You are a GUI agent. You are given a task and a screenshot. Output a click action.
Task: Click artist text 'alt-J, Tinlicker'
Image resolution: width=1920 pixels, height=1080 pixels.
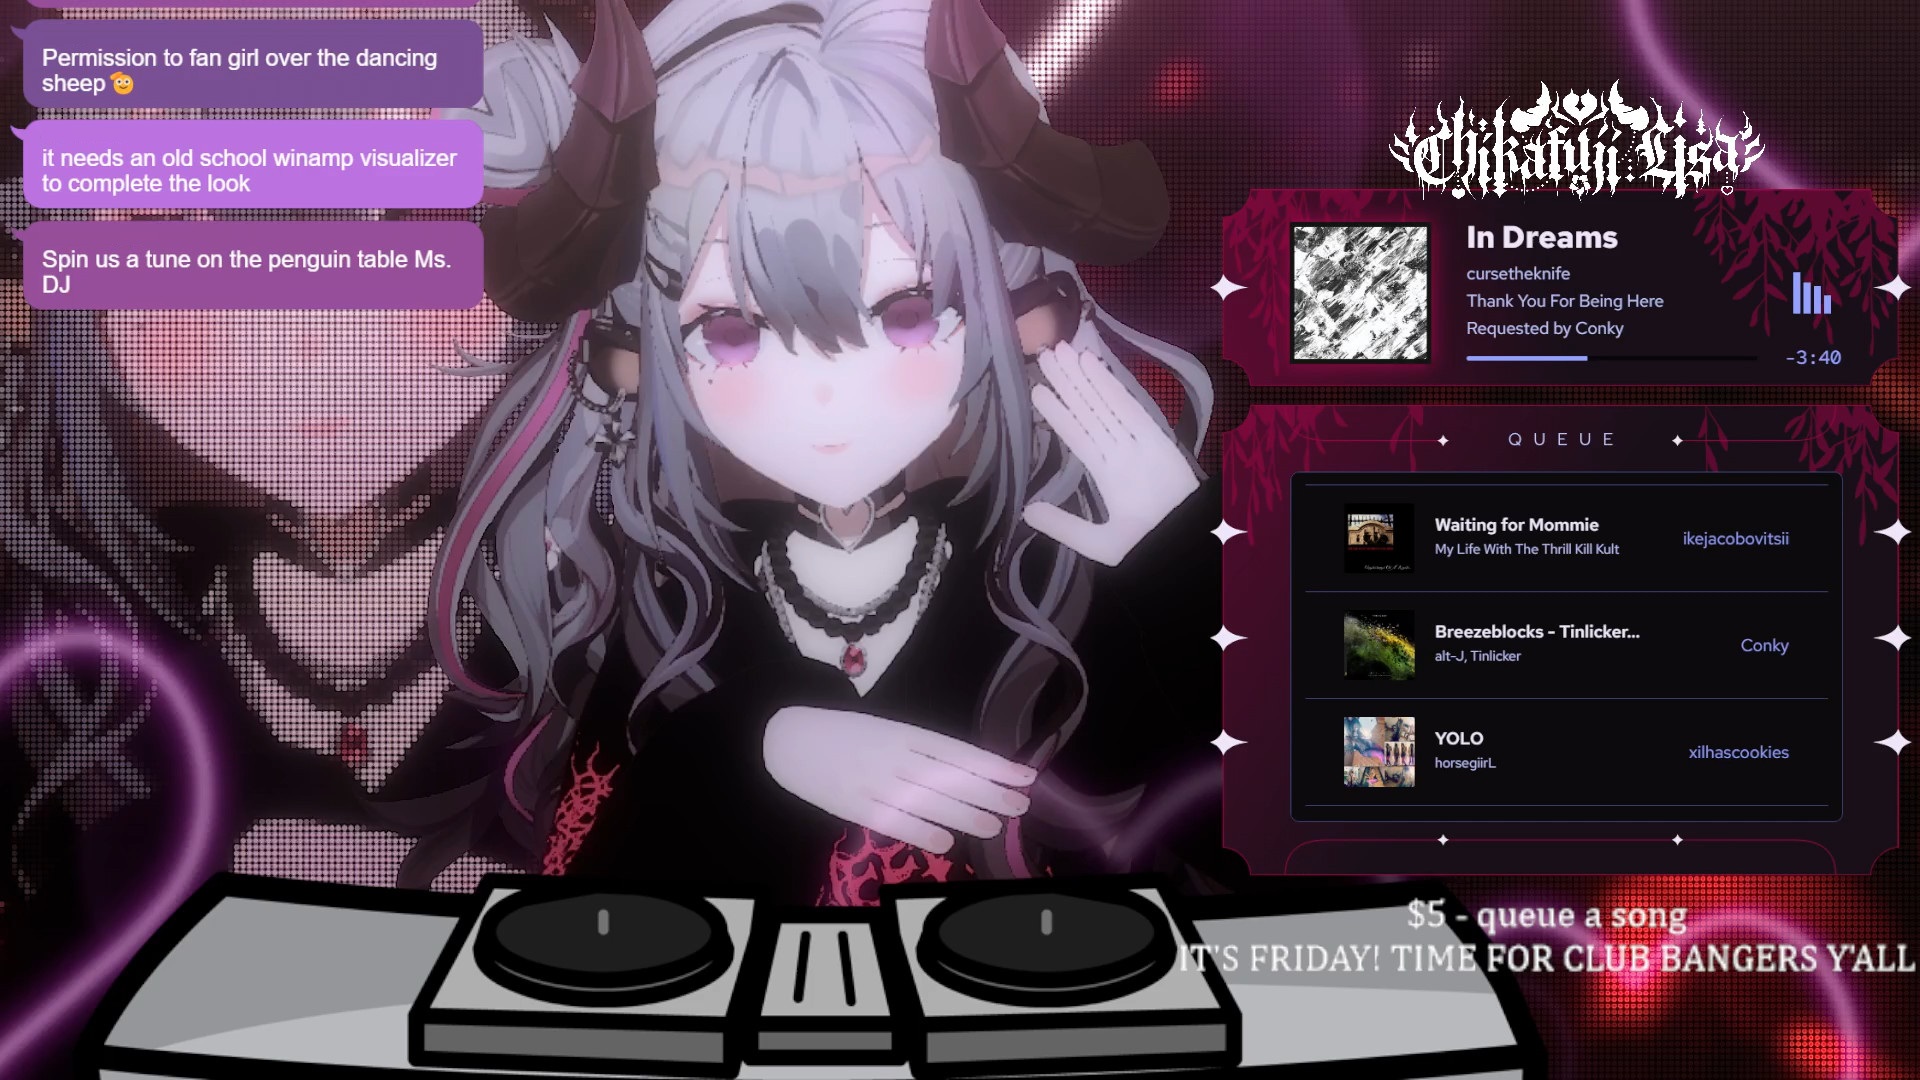point(1477,656)
